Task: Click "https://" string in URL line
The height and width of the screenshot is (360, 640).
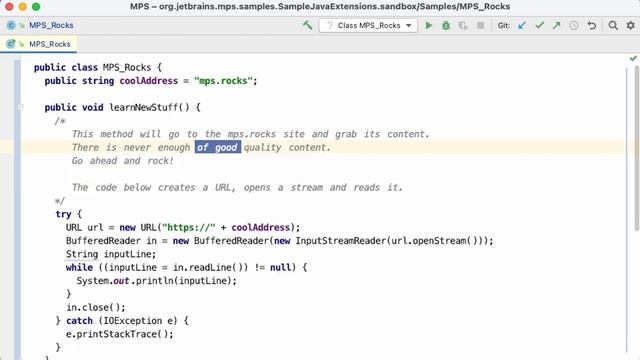Action: [x=189, y=227]
